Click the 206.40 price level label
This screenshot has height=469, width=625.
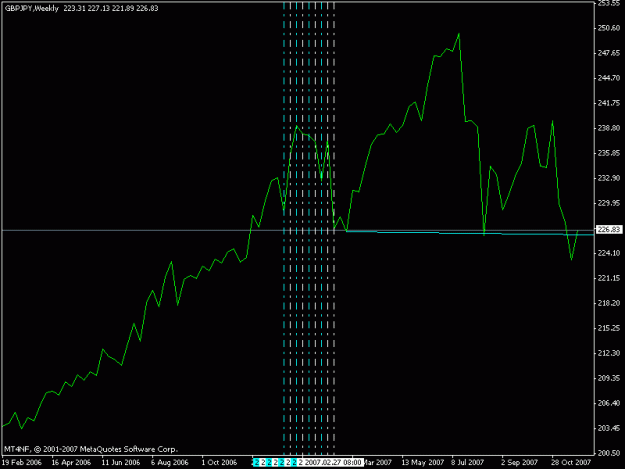609,403
